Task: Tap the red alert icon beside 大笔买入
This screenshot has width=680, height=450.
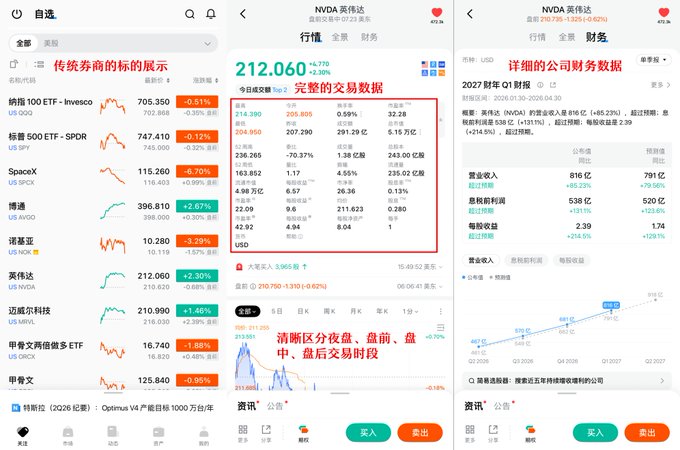Action: point(239,267)
